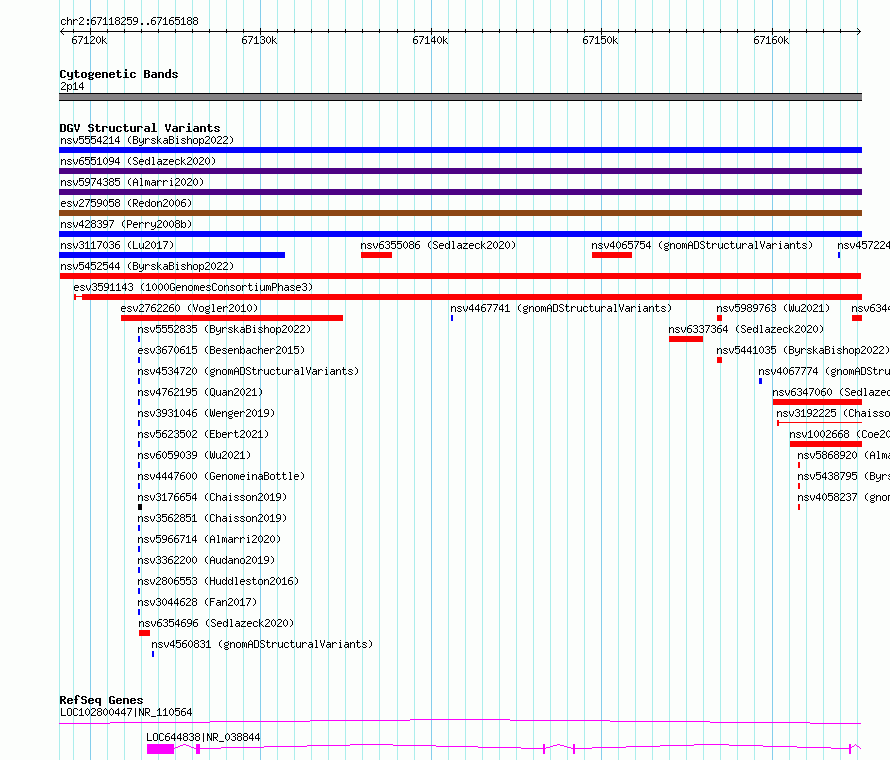This screenshot has width=890, height=760.
Task: Open the nsv6355086 (Sedlazeck2020) label
Action: (x=438, y=245)
